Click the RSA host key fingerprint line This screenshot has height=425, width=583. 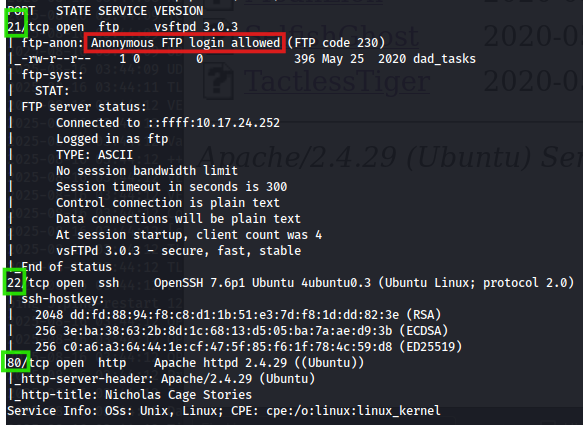[238, 315]
